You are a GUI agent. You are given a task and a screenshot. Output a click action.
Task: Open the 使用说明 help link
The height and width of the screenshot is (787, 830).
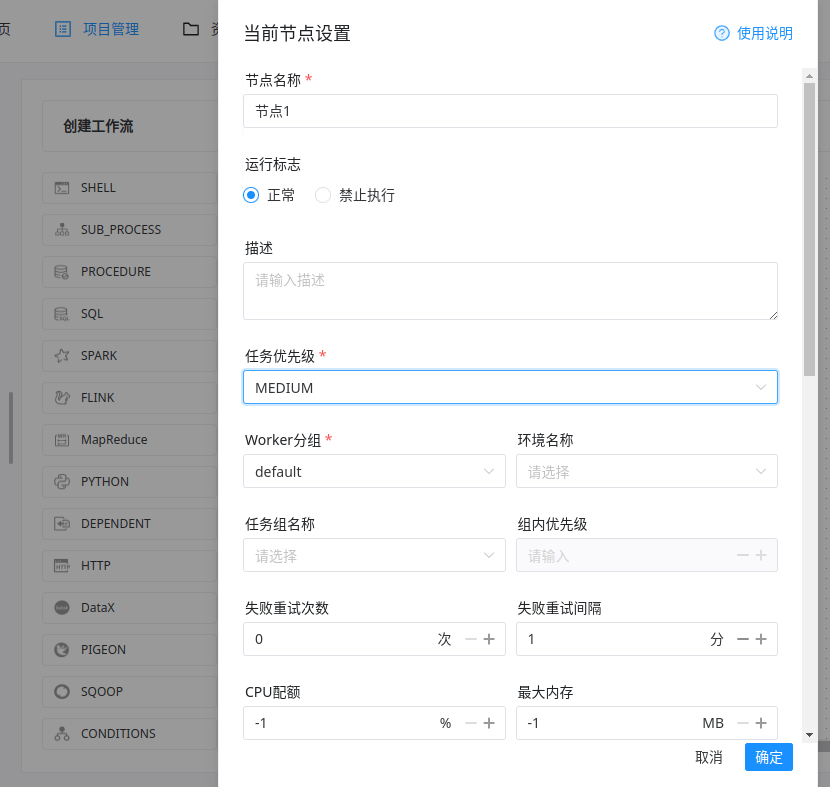click(x=753, y=33)
